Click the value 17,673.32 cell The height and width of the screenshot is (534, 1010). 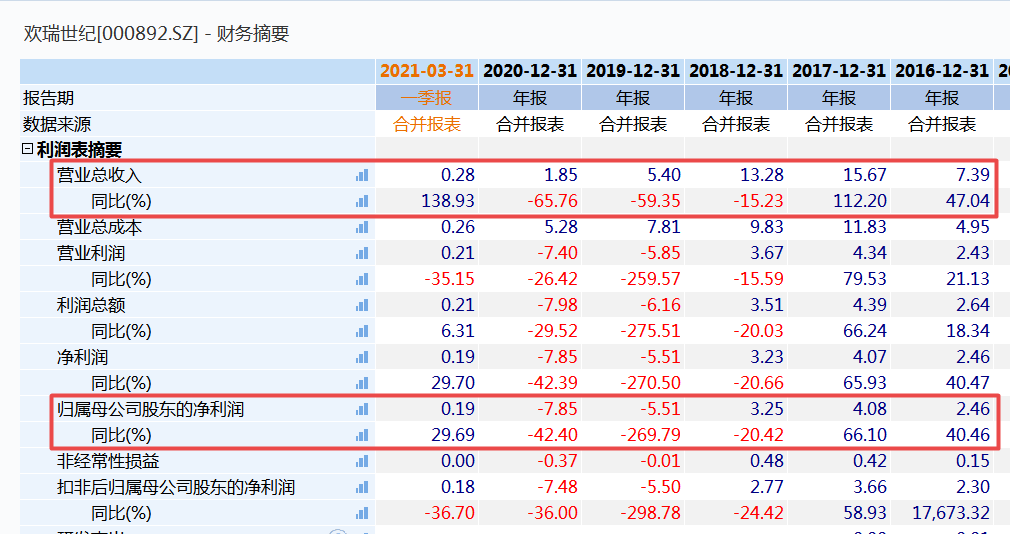[x=951, y=513]
